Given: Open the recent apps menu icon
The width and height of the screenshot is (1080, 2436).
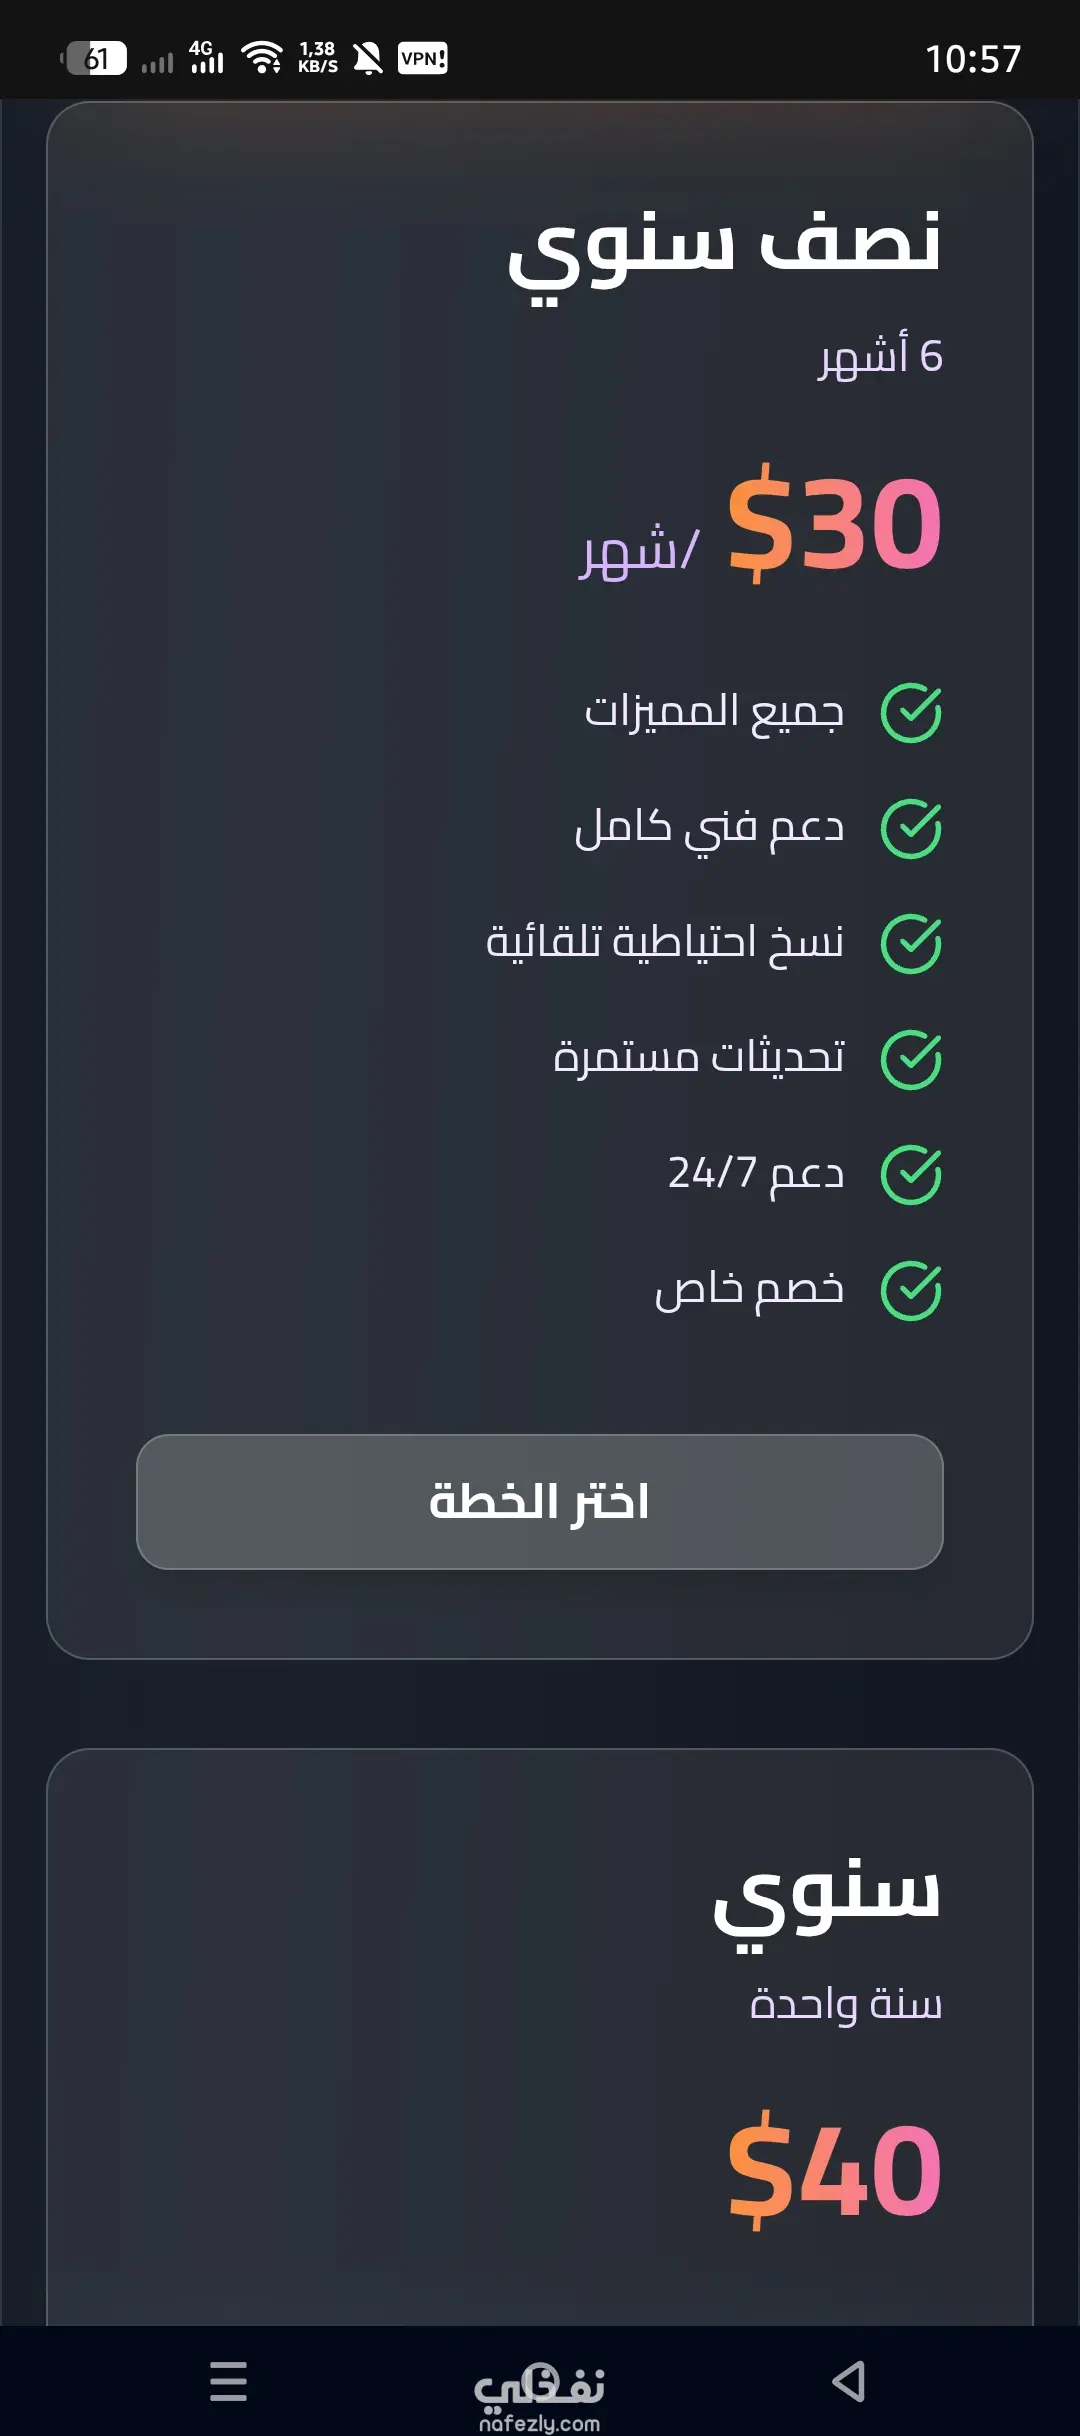Looking at the screenshot, I should tap(228, 2381).
